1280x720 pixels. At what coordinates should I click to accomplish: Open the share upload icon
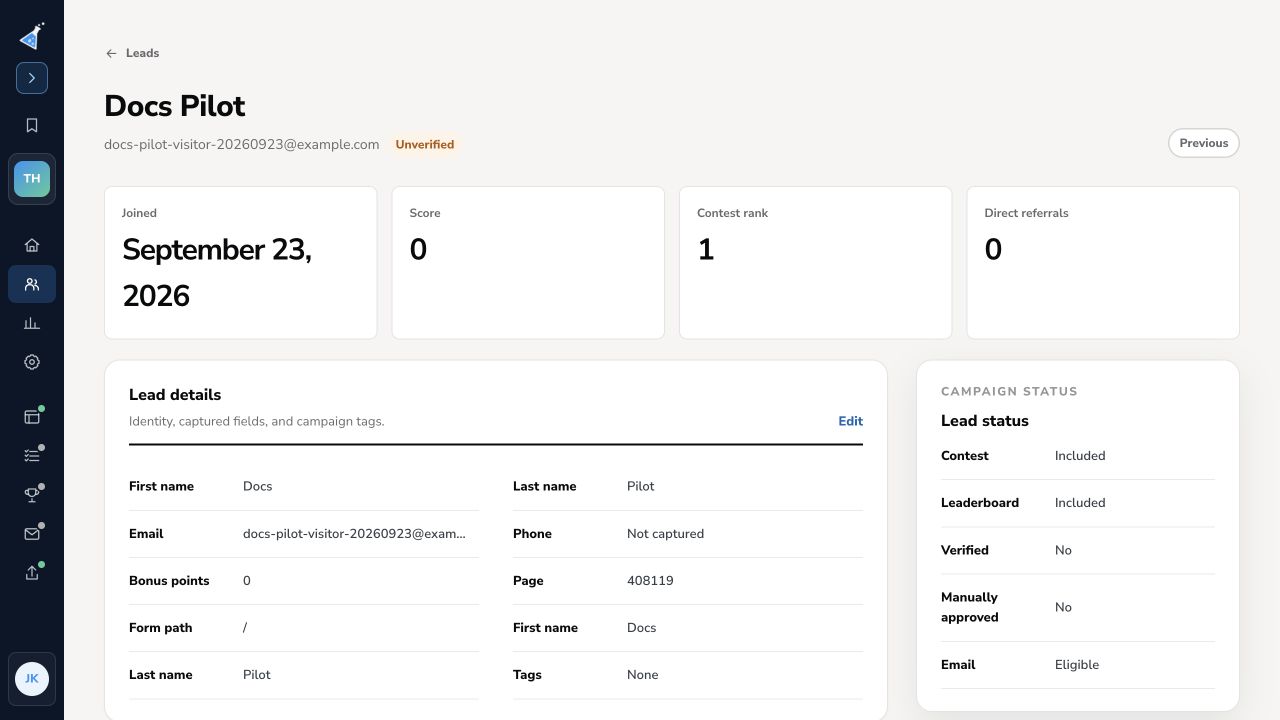click(32, 573)
